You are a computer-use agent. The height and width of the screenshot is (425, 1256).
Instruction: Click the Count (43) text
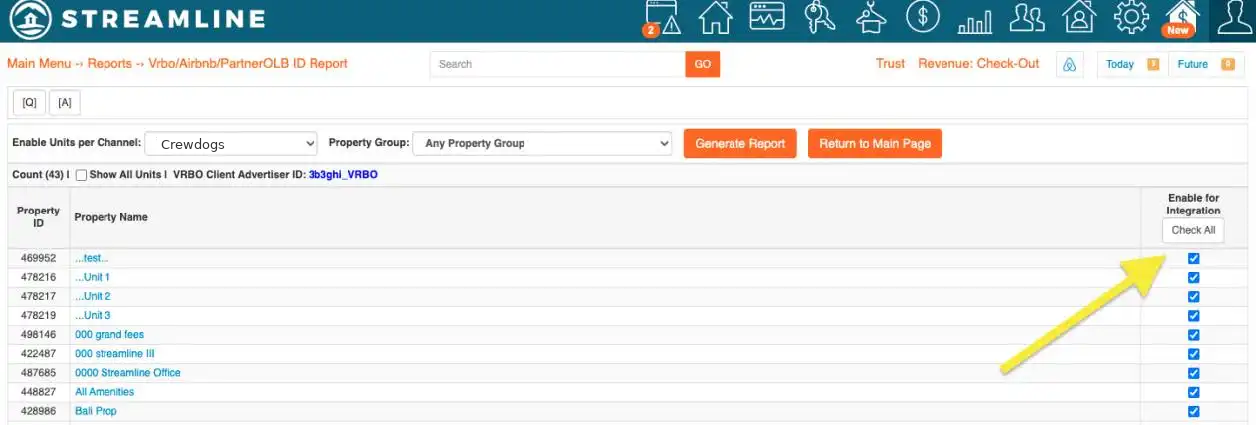[37, 174]
